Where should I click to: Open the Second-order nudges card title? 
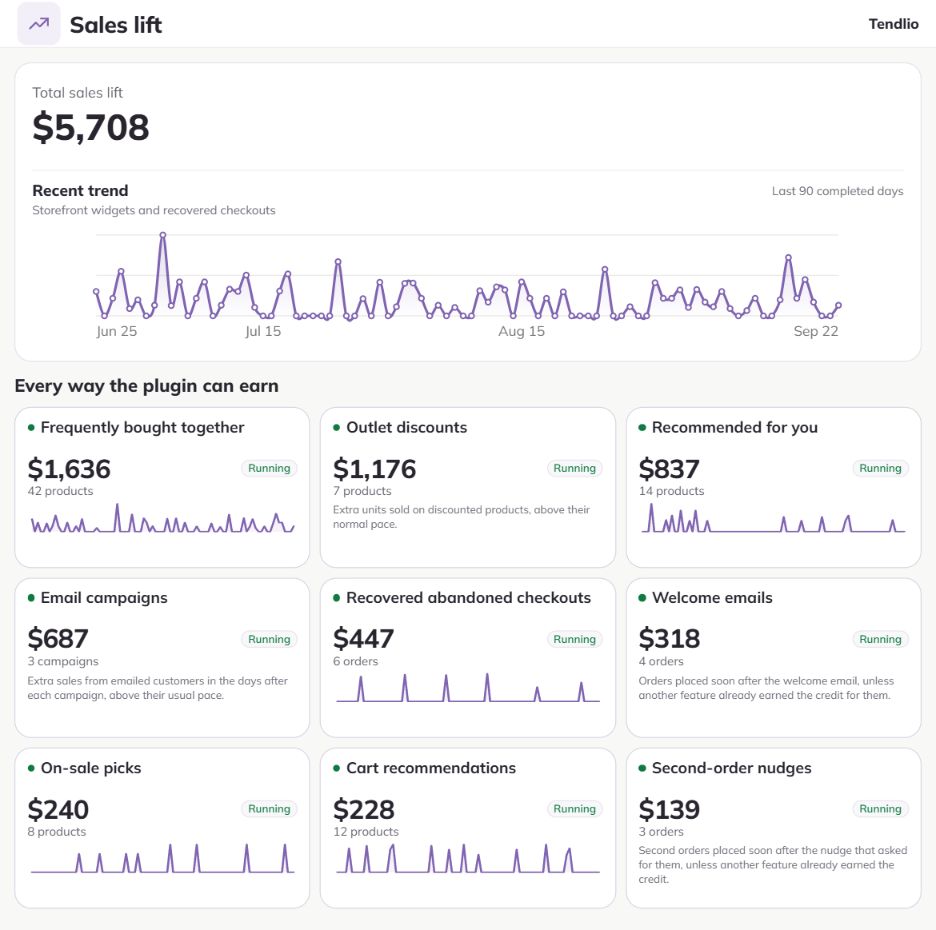pyautogui.click(x=731, y=768)
